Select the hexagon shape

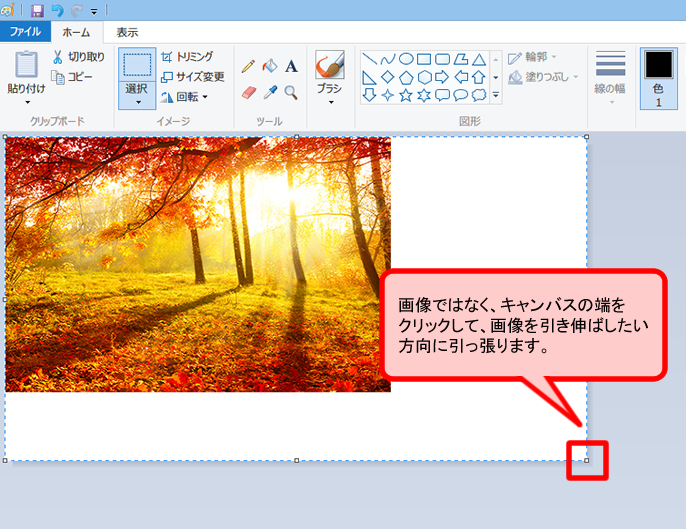tap(424, 77)
